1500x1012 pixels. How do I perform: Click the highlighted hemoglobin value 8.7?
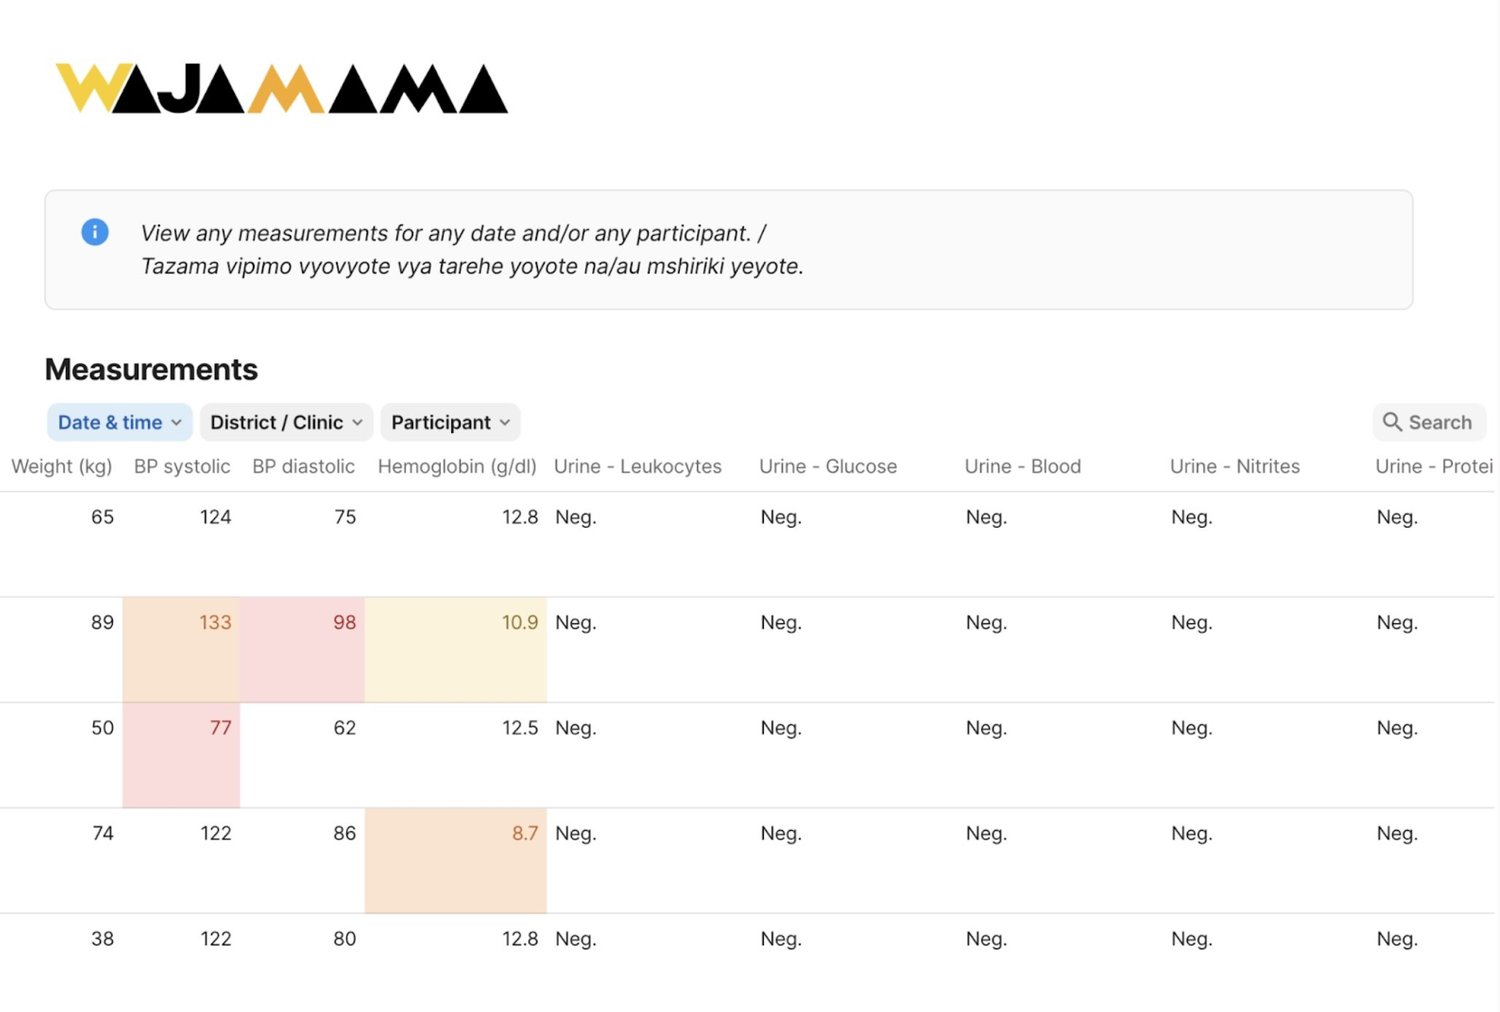(456, 861)
